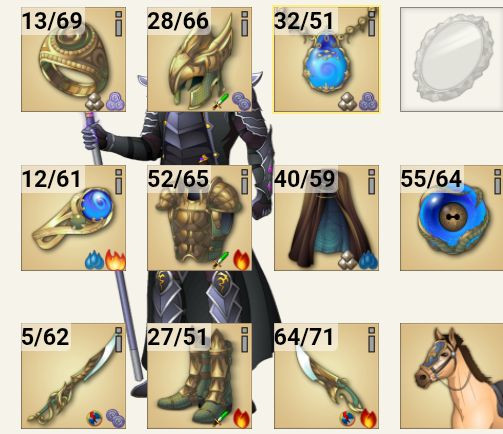Open the horse mount slot
503x434 pixels.
click(x=452, y=376)
